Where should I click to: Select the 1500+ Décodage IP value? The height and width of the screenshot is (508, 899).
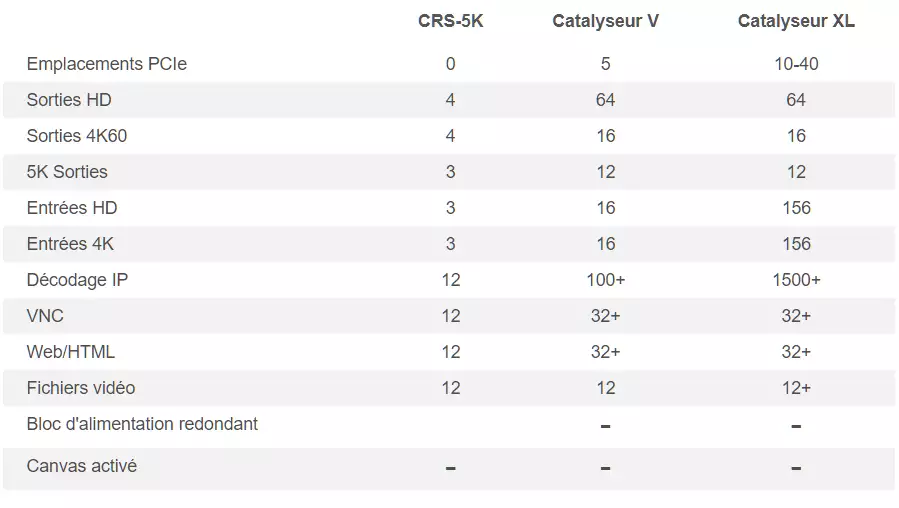click(796, 280)
